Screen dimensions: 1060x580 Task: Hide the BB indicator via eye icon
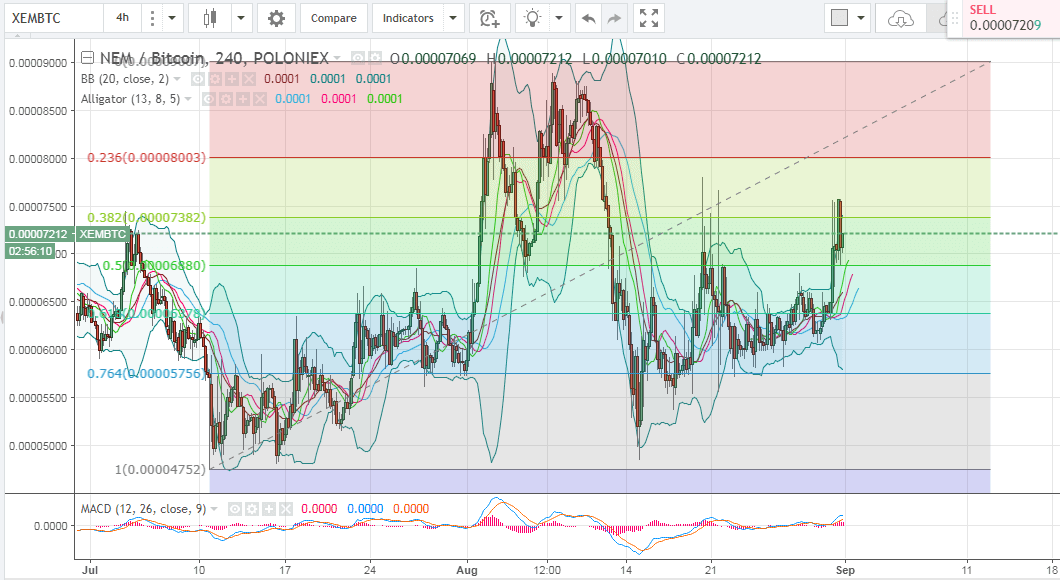[x=198, y=79]
